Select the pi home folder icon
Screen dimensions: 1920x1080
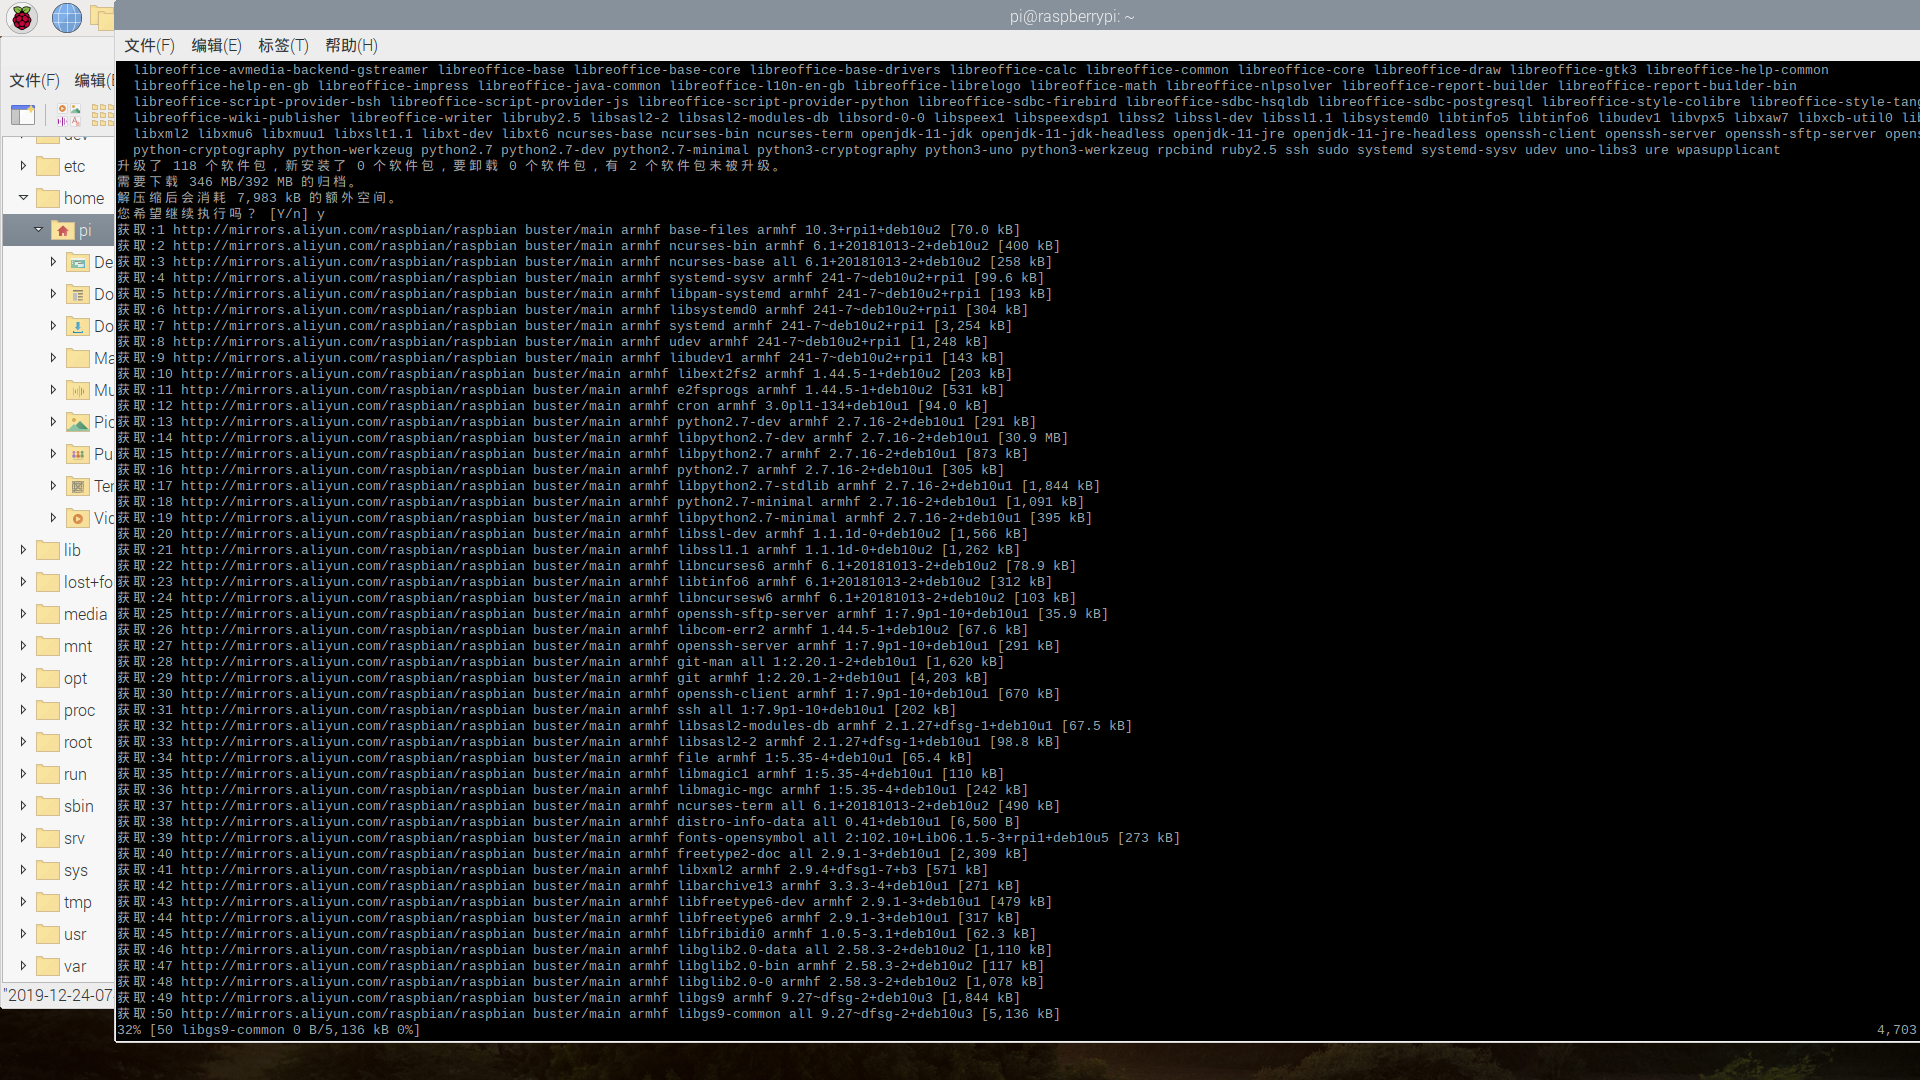tap(63, 231)
